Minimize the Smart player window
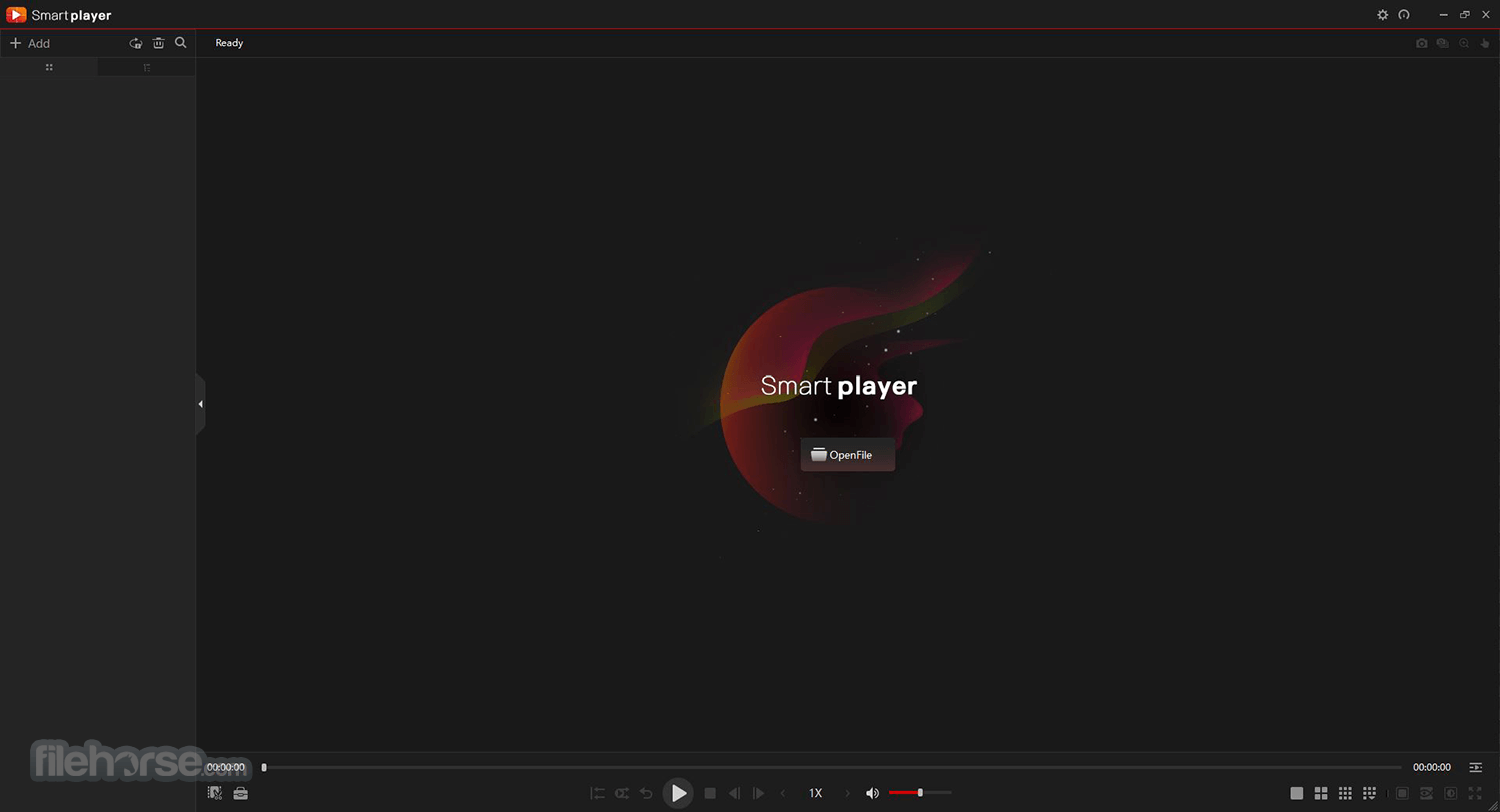This screenshot has height=812, width=1500. click(x=1444, y=15)
